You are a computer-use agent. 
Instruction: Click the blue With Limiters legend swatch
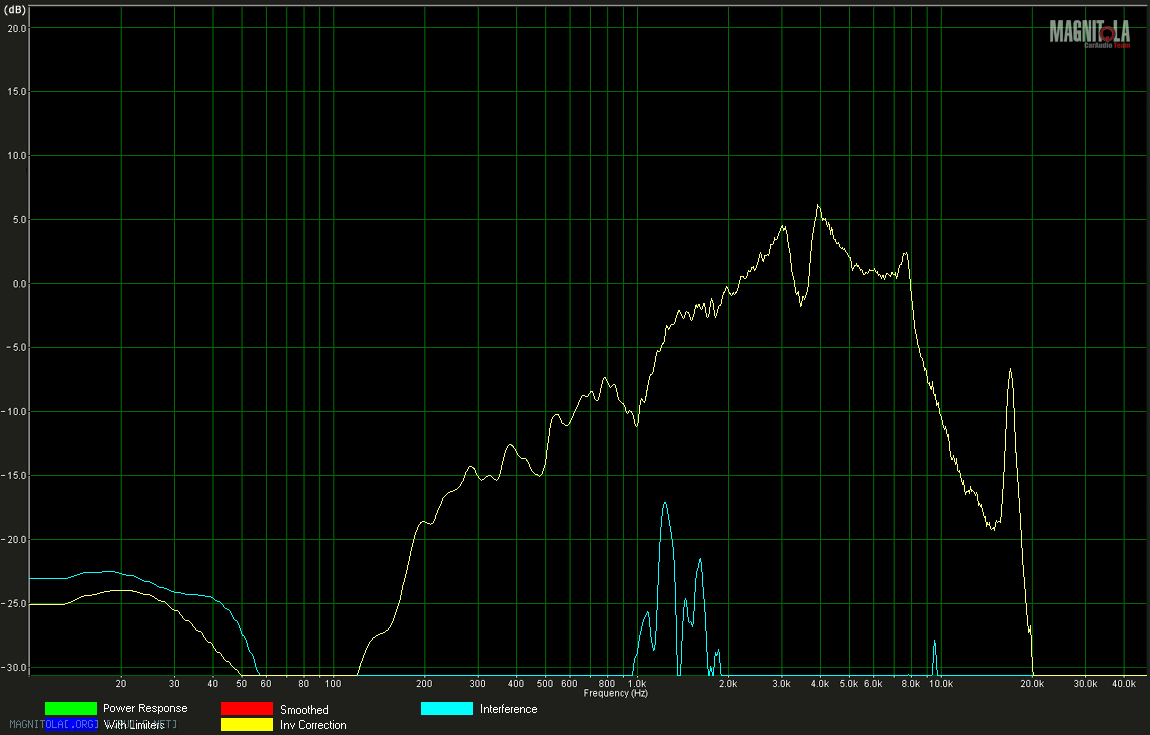coord(70,725)
